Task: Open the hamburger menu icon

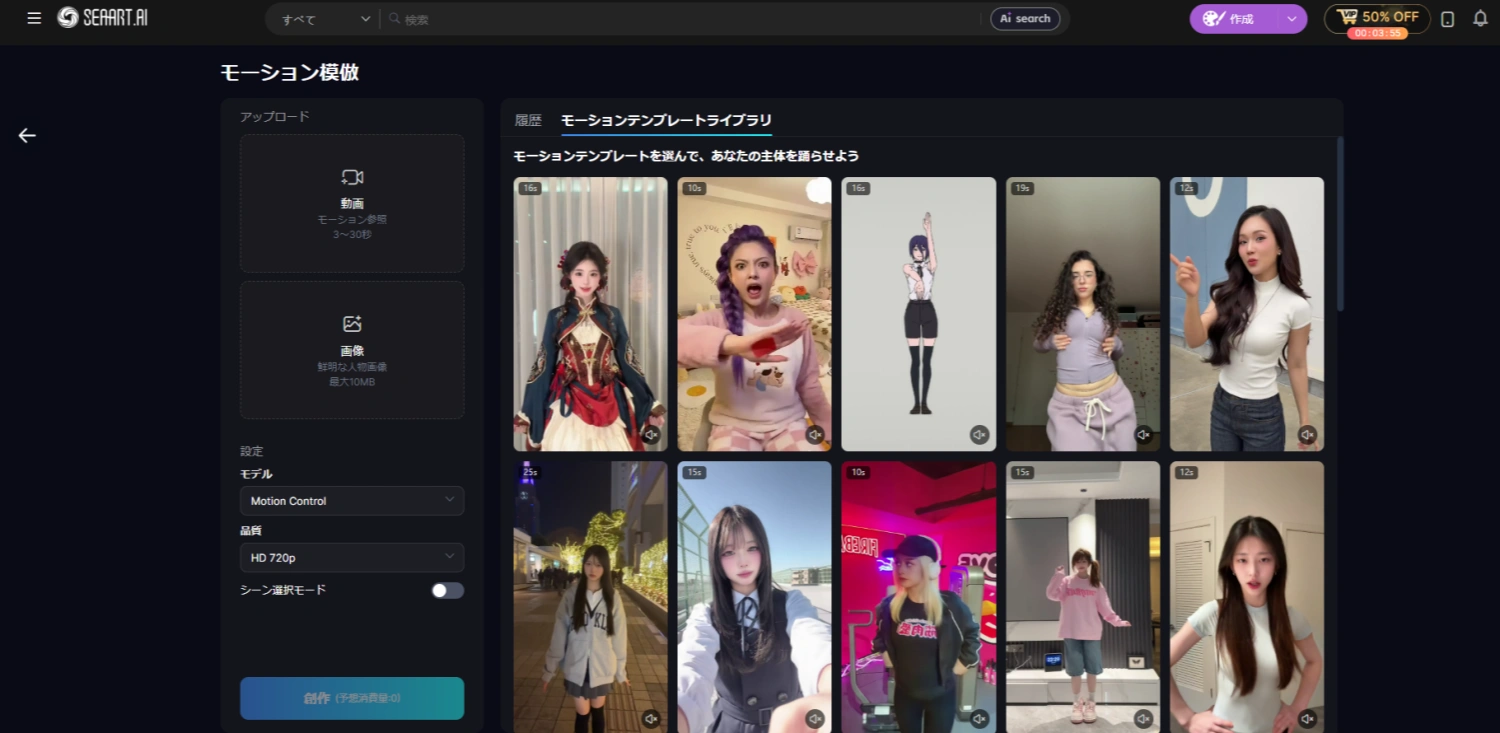Action: pyautogui.click(x=34, y=18)
